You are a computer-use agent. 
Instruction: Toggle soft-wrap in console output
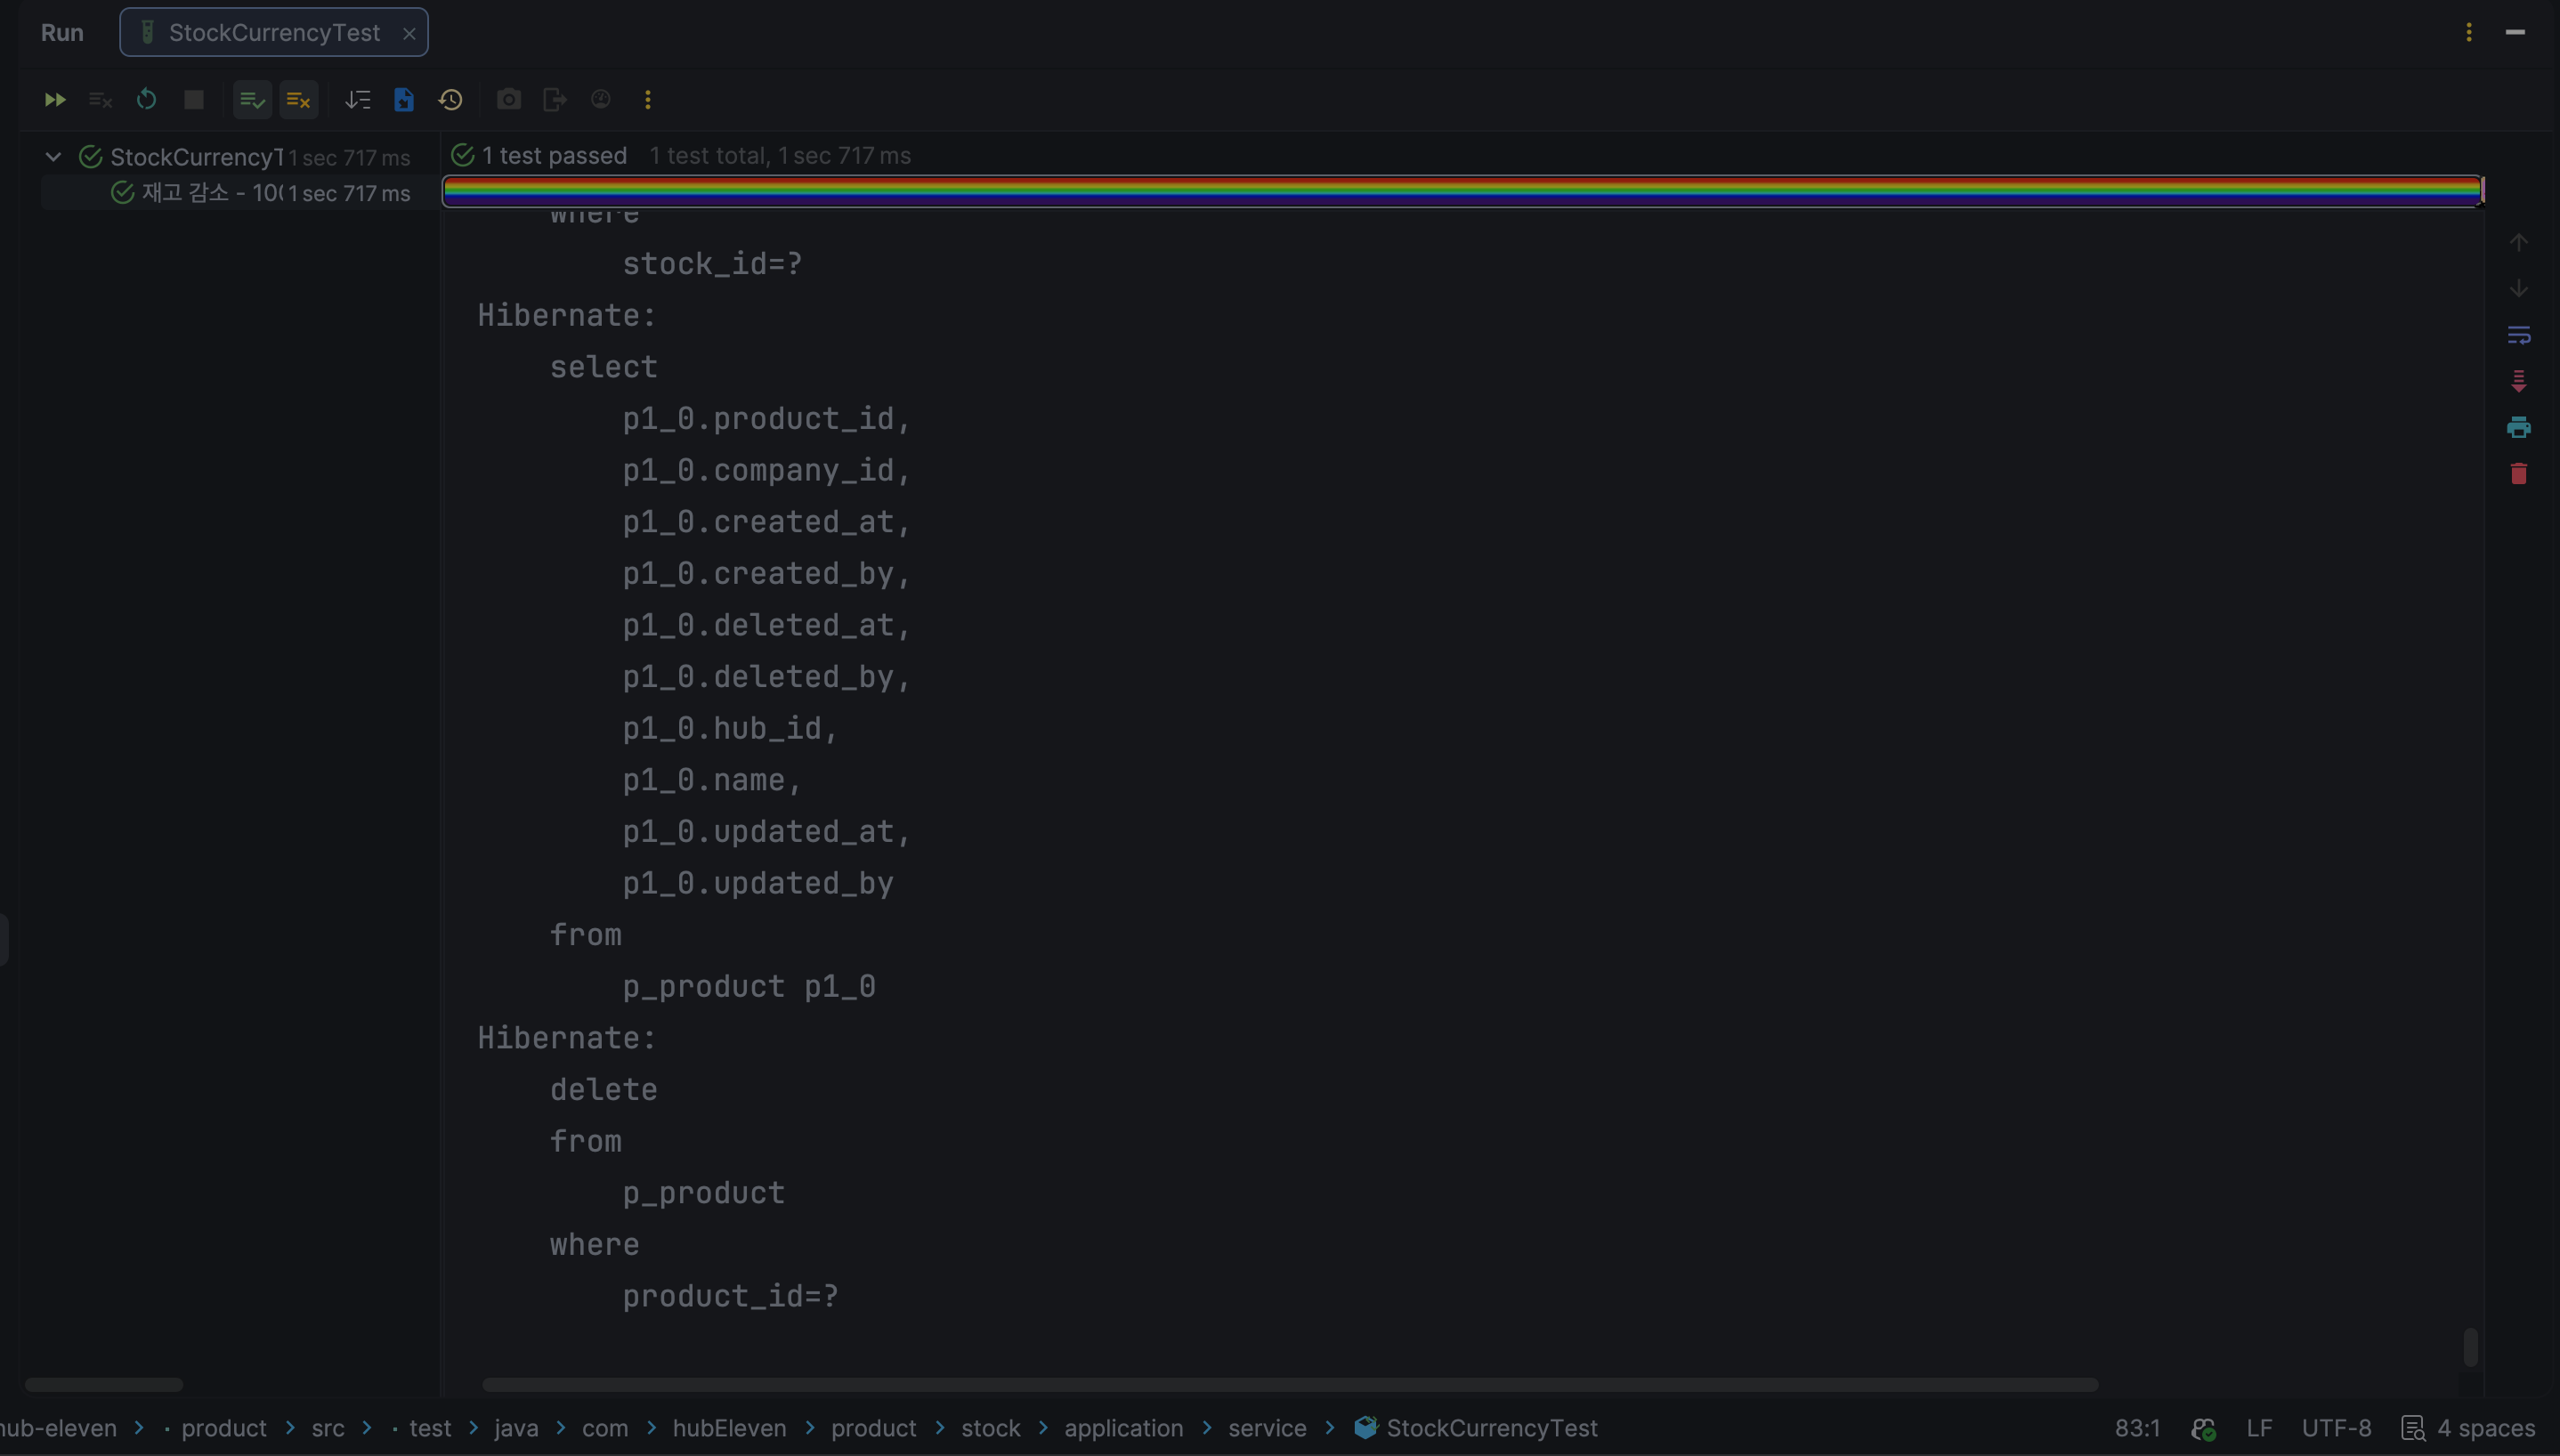(2518, 335)
